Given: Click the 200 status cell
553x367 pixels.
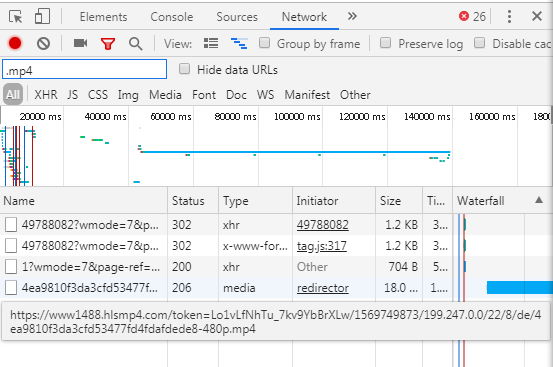Looking at the screenshot, I should (182, 267).
